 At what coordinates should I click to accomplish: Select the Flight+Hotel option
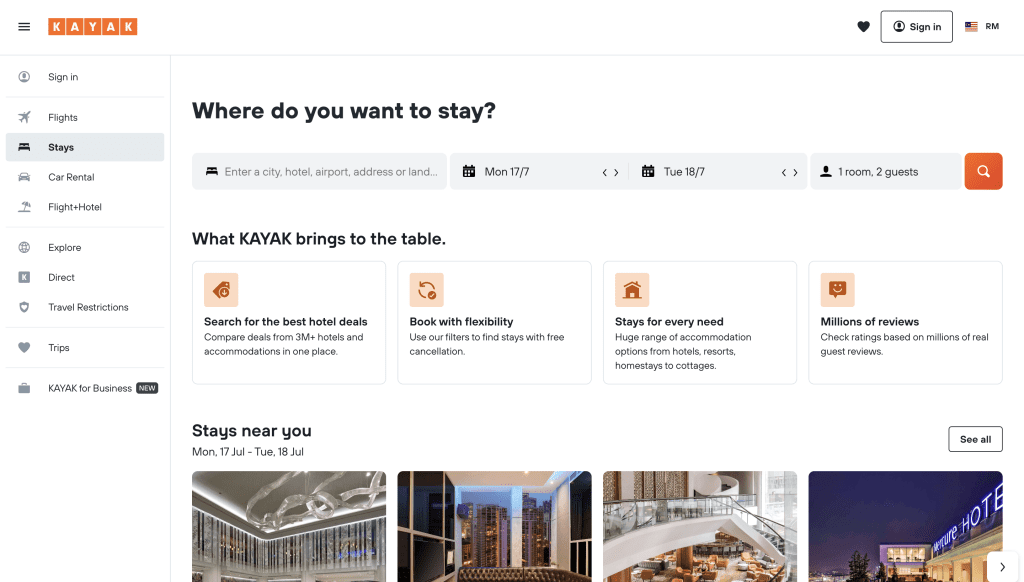(72, 207)
